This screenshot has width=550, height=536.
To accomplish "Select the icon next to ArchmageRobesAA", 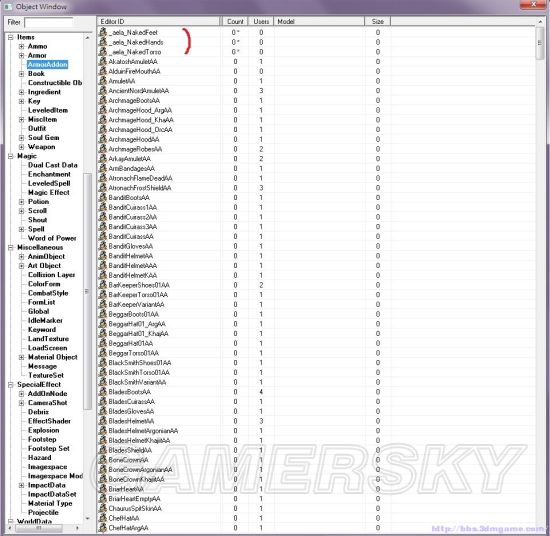I will tap(102, 149).
